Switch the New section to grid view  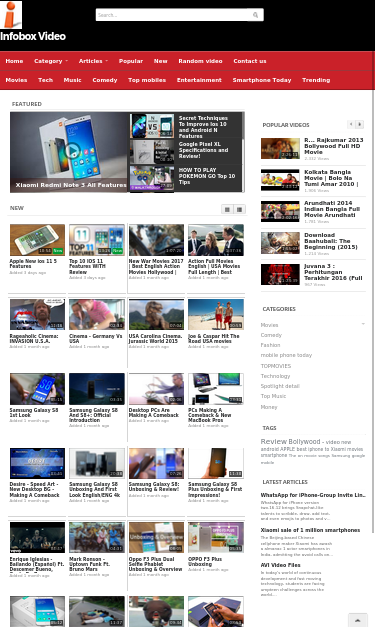(227, 209)
